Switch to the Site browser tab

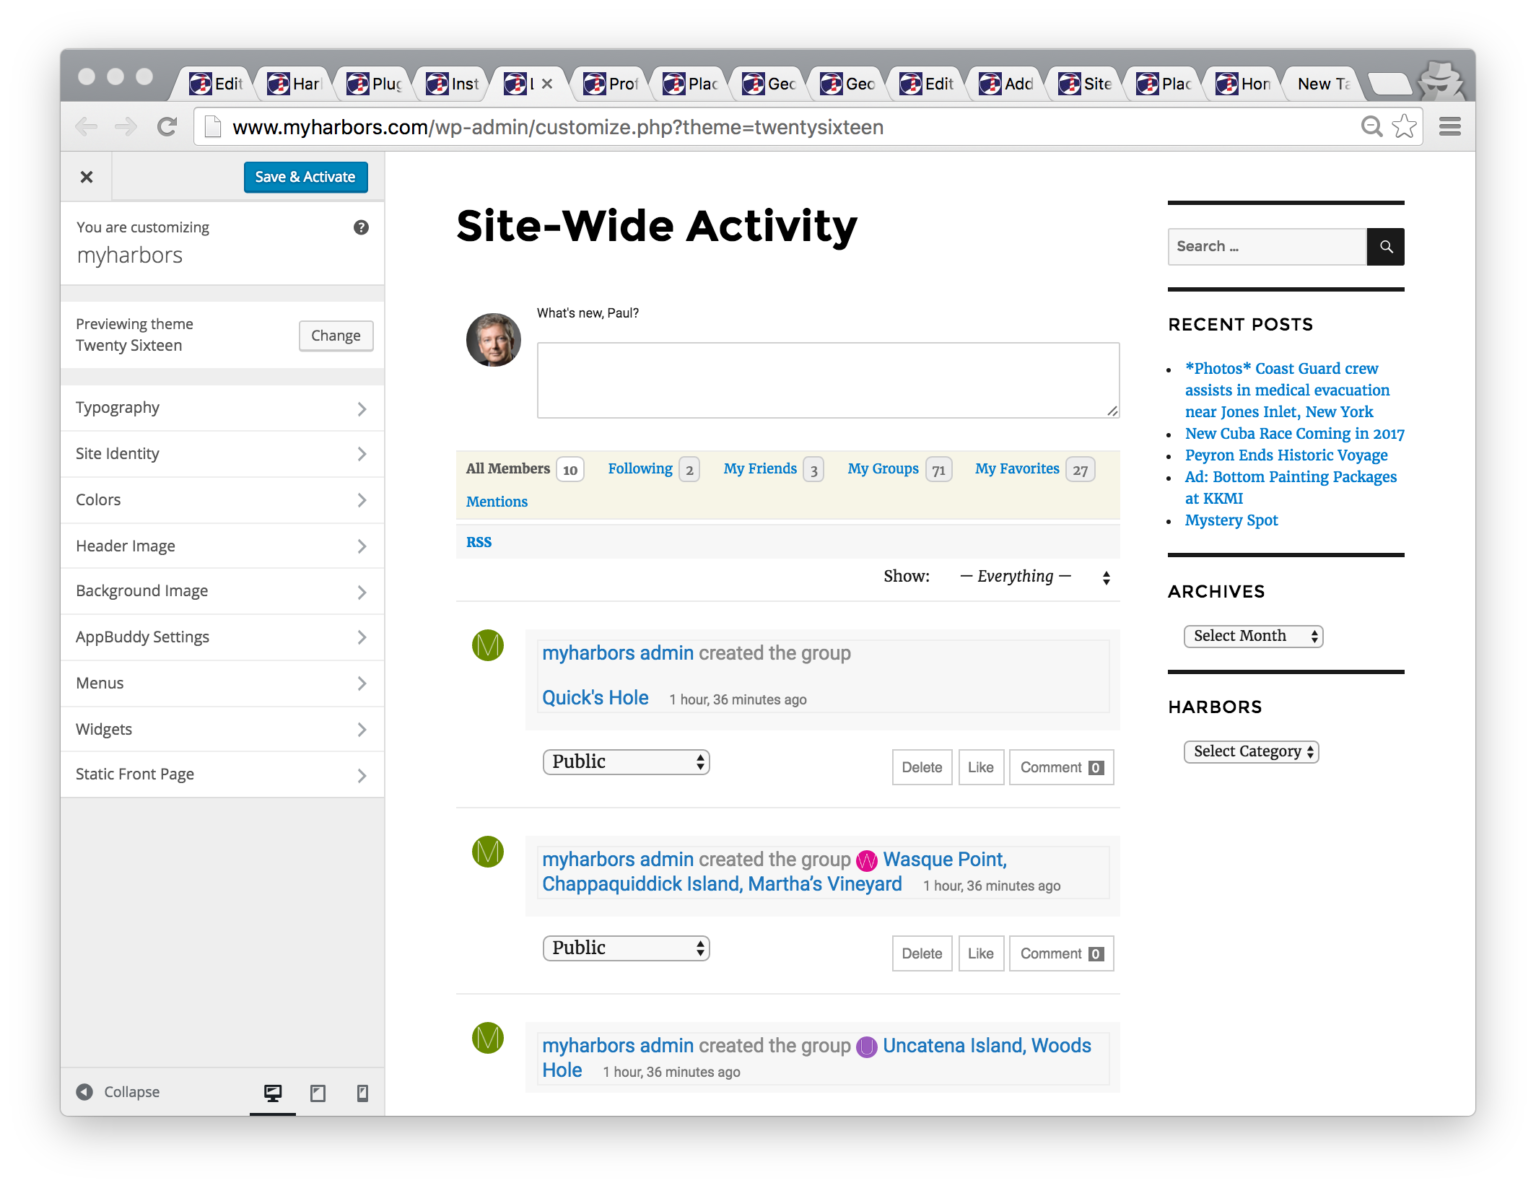(x=1085, y=84)
